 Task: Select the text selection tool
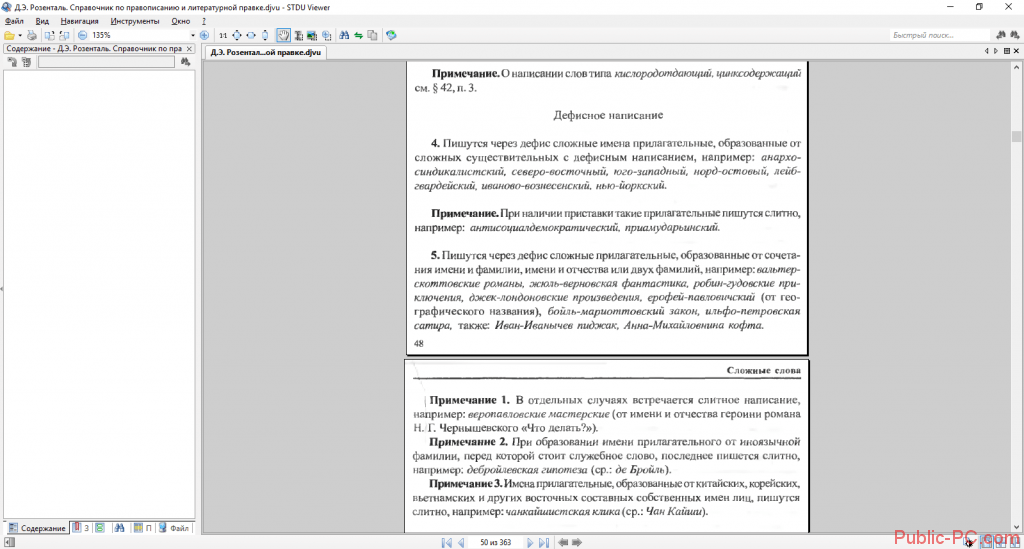pyautogui.click(x=298, y=35)
